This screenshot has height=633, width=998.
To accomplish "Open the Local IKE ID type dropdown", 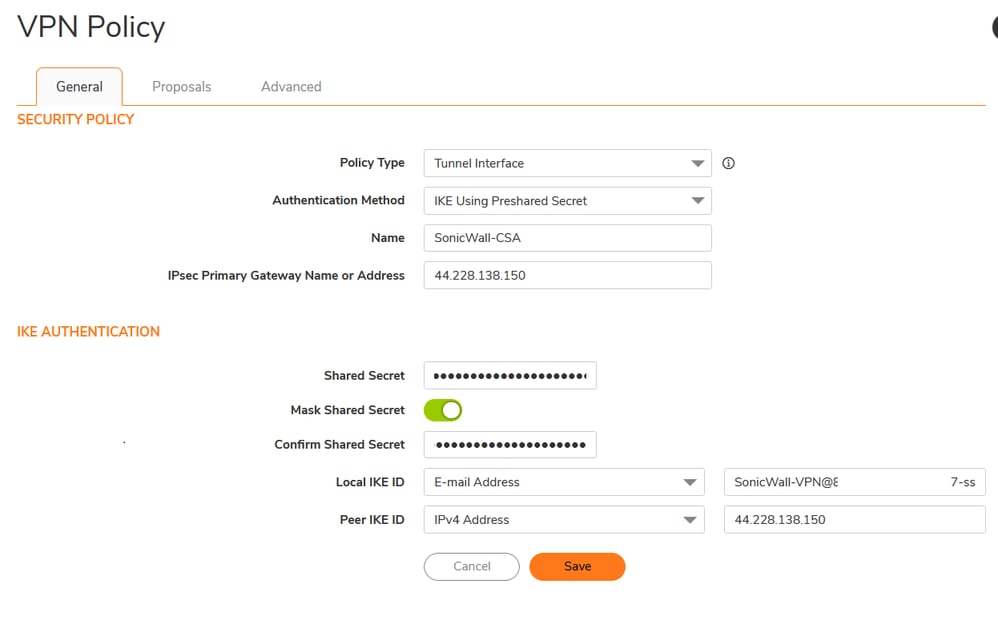I will click(x=564, y=482).
